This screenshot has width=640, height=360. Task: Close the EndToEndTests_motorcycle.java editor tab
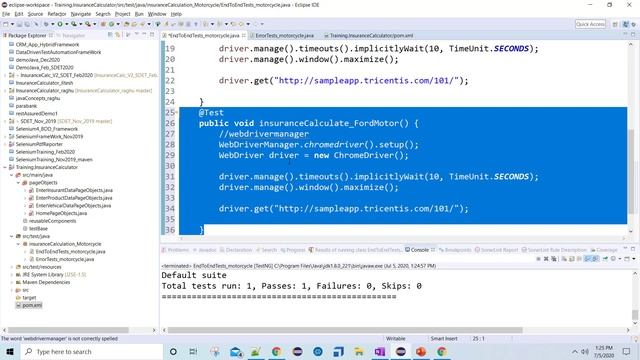pyautogui.click(x=244, y=36)
